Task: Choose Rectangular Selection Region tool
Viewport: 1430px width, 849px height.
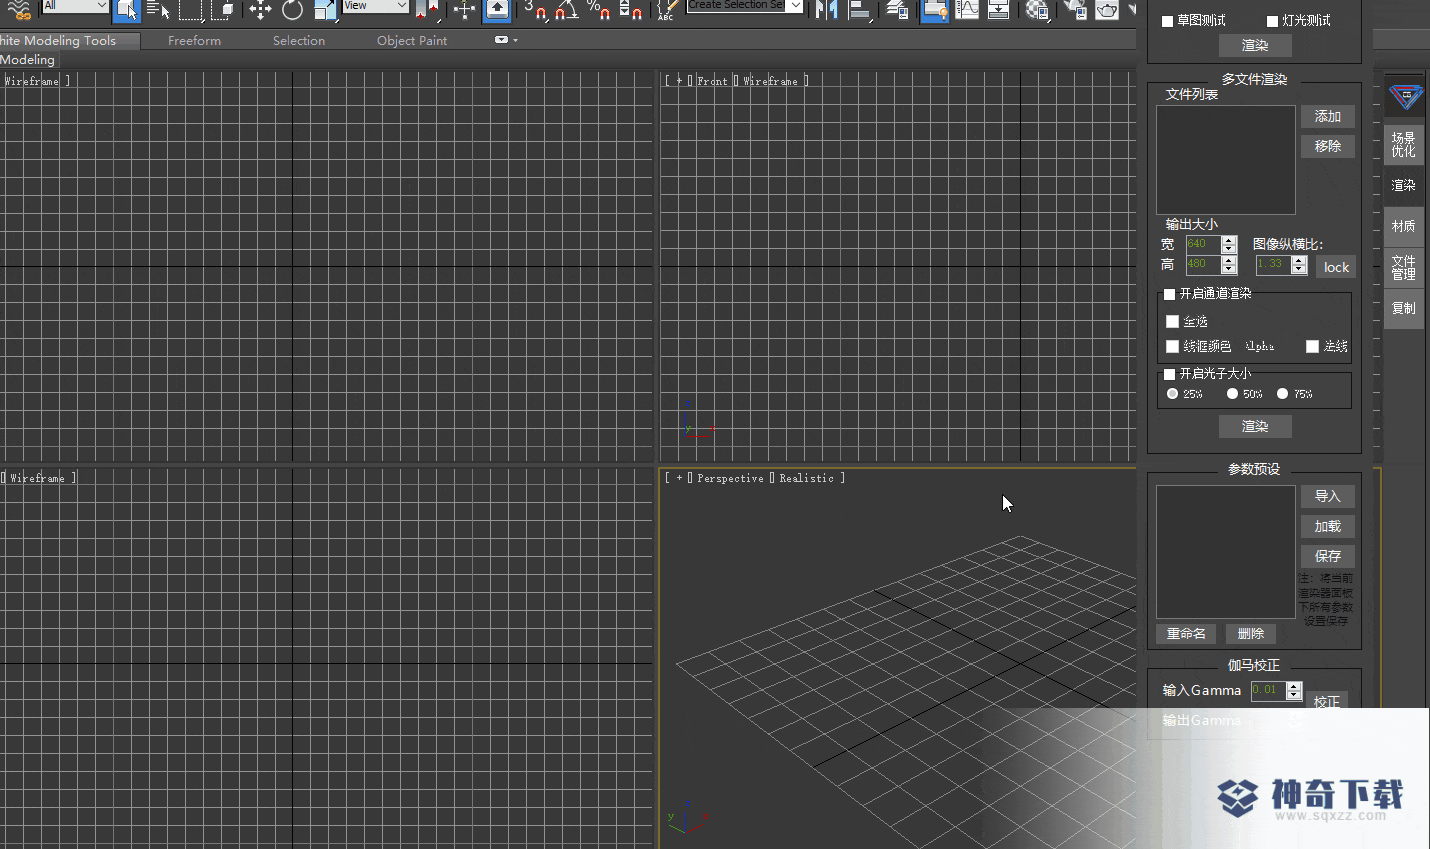Action: tap(191, 10)
